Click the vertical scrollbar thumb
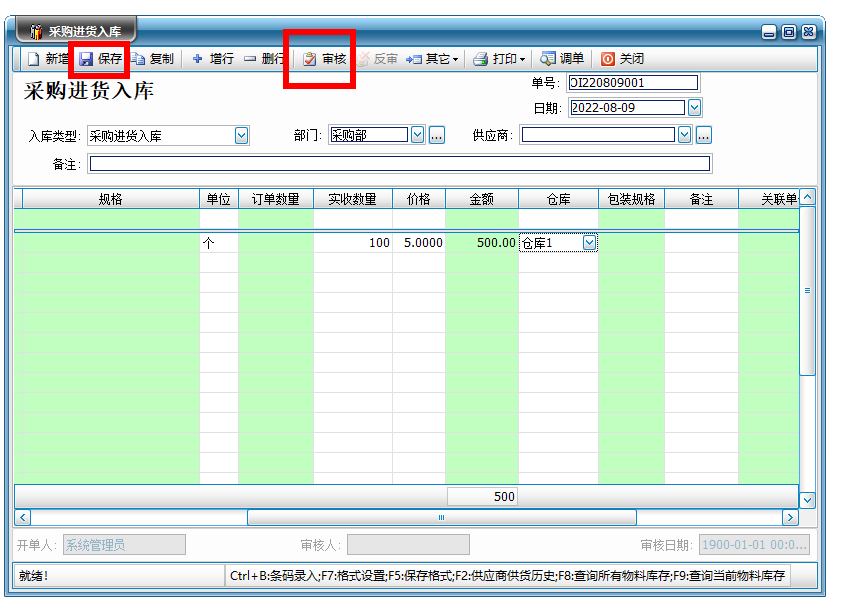852x610 pixels. click(x=808, y=291)
